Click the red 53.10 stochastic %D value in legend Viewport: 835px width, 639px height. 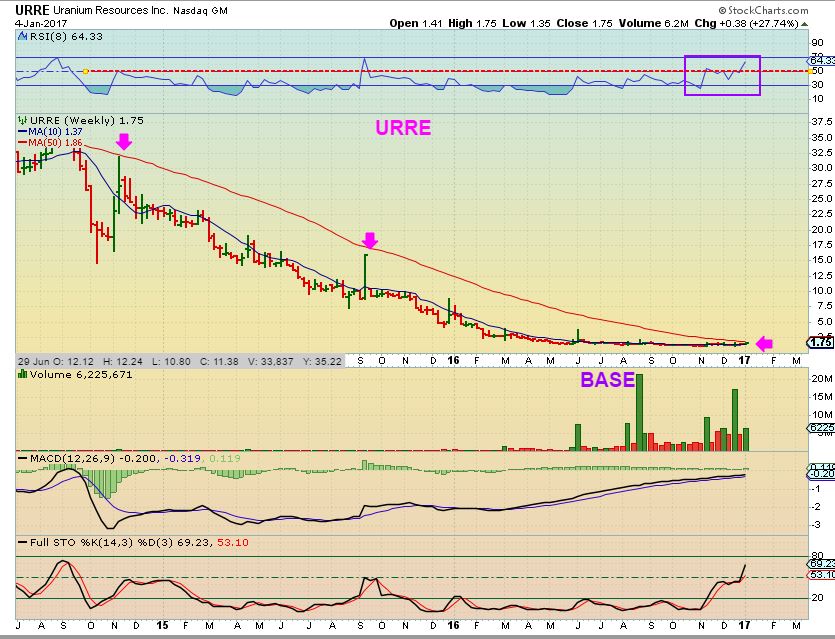(x=234, y=543)
